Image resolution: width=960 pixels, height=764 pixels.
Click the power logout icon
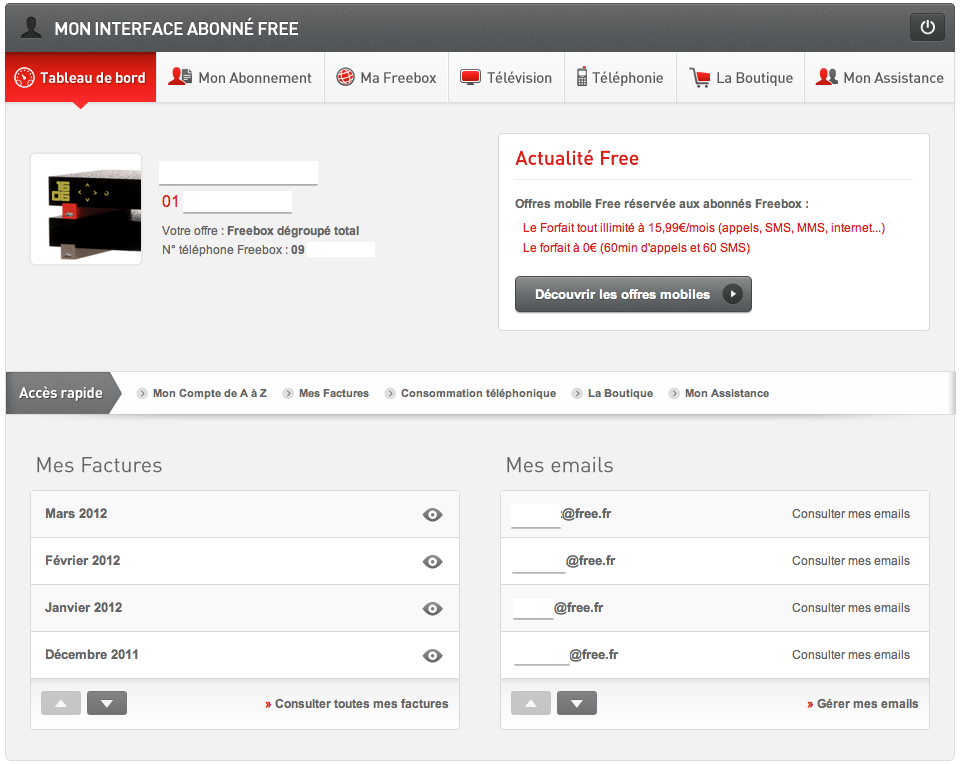pos(927,27)
